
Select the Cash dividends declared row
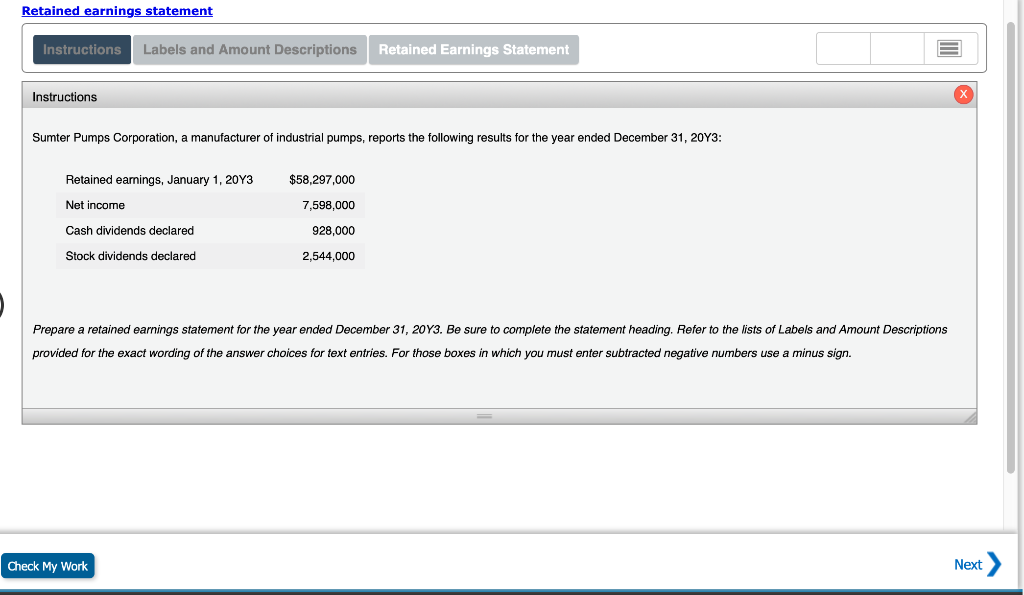pyautogui.click(x=130, y=230)
